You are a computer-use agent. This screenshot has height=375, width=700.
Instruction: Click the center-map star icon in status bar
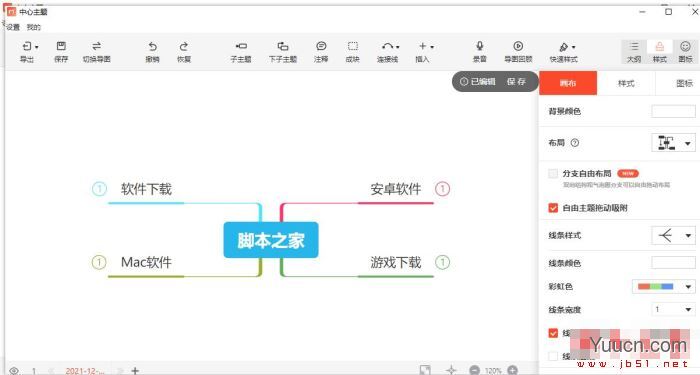(451, 370)
